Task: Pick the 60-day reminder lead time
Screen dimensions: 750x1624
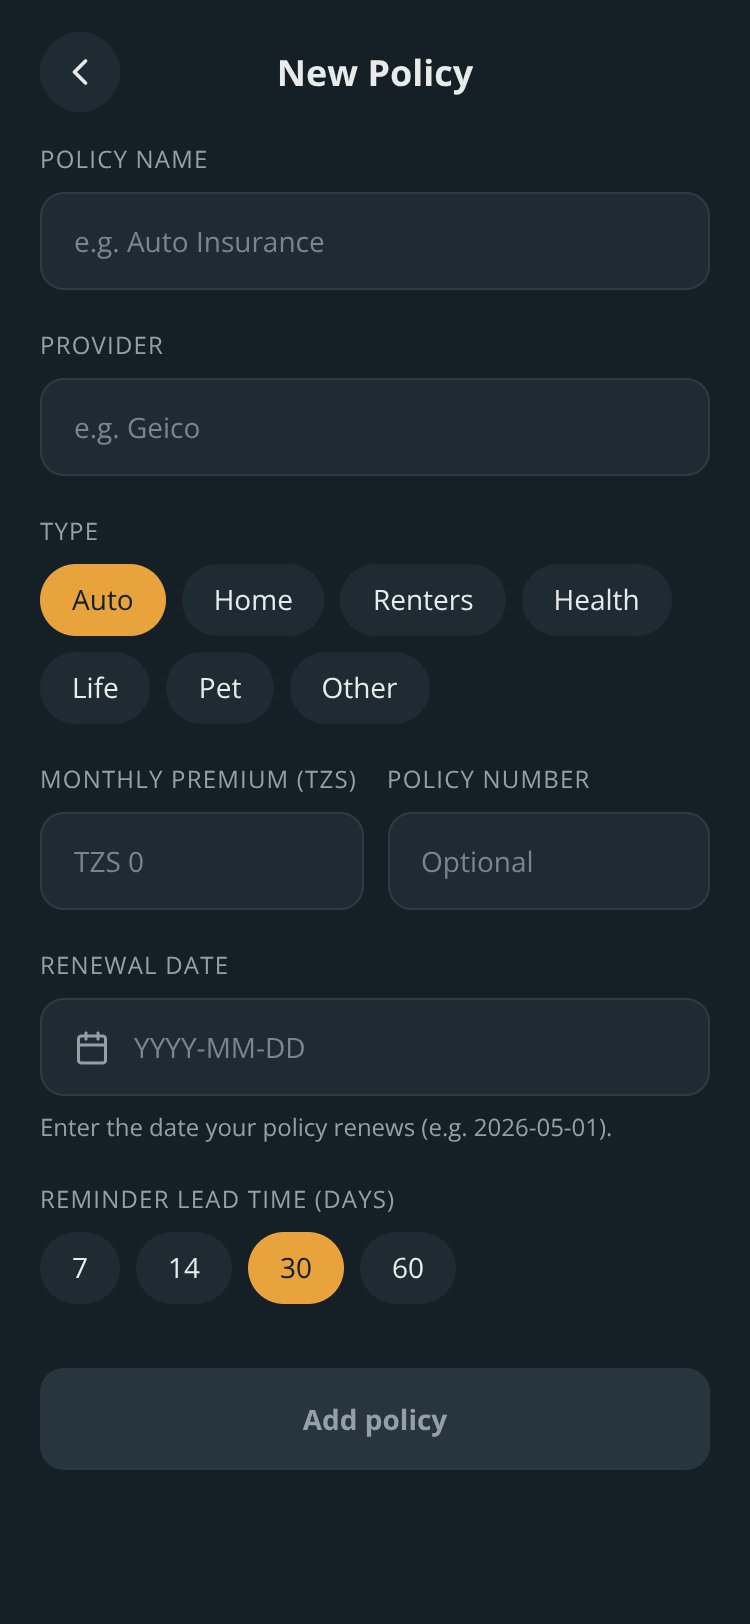Action: click(408, 1268)
